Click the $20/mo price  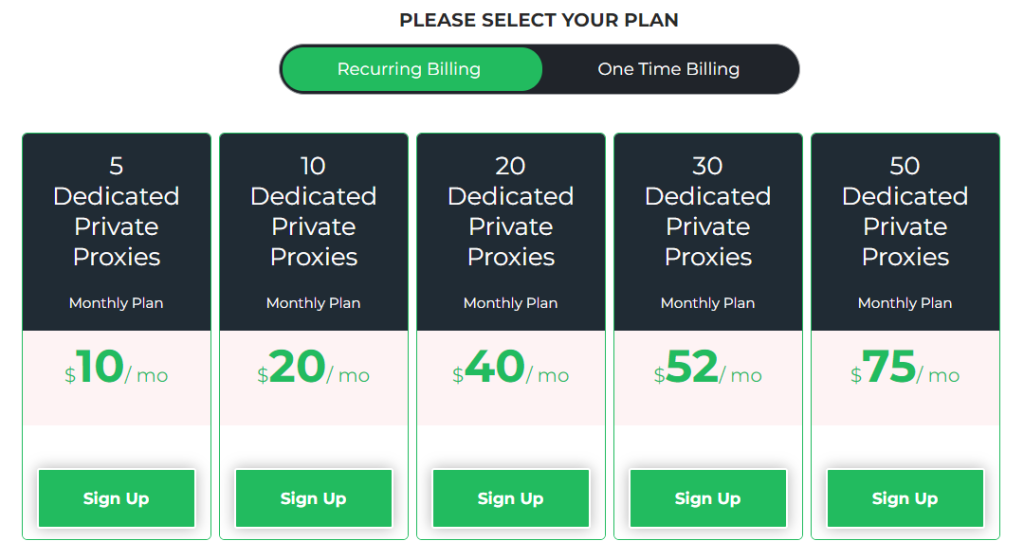pyautogui.click(x=313, y=369)
